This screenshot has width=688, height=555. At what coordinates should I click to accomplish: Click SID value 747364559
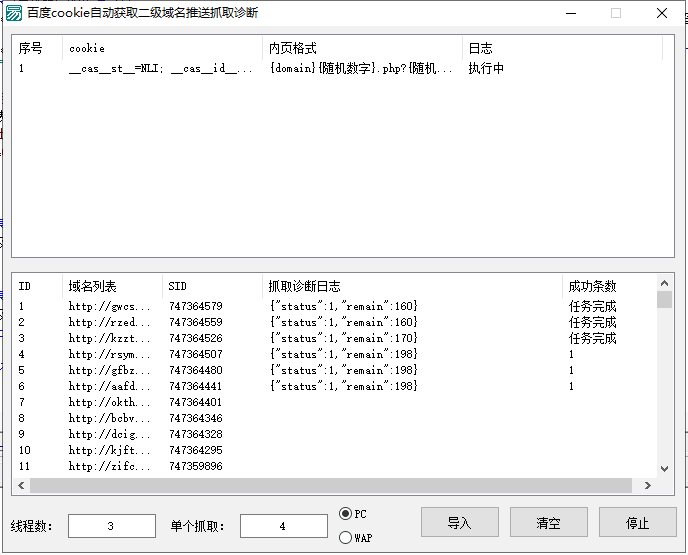click(196, 322)
